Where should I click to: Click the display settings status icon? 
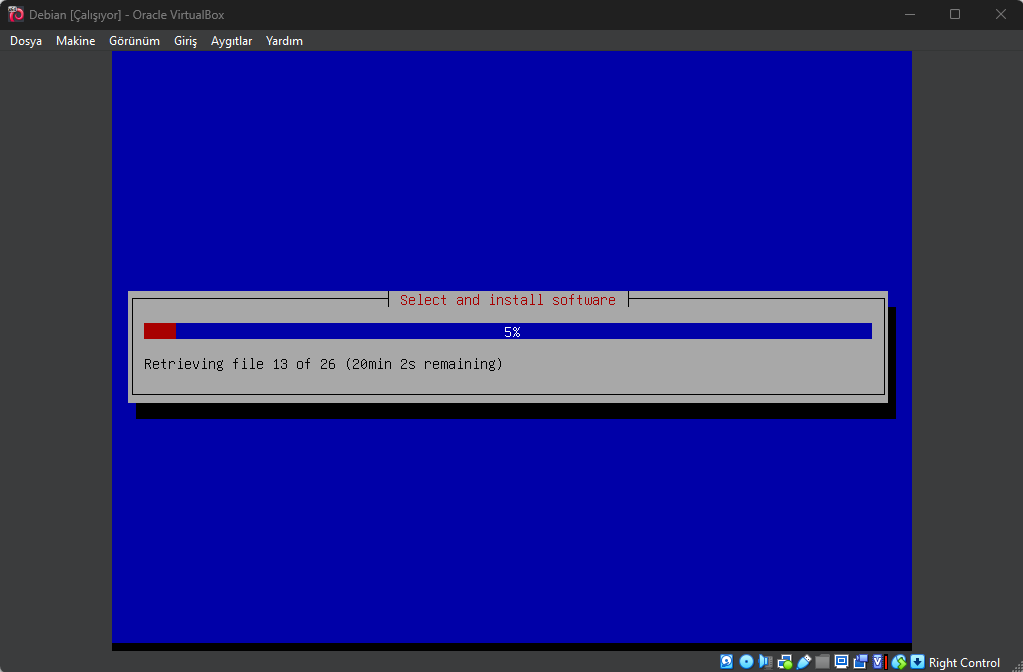coord(841,662)
